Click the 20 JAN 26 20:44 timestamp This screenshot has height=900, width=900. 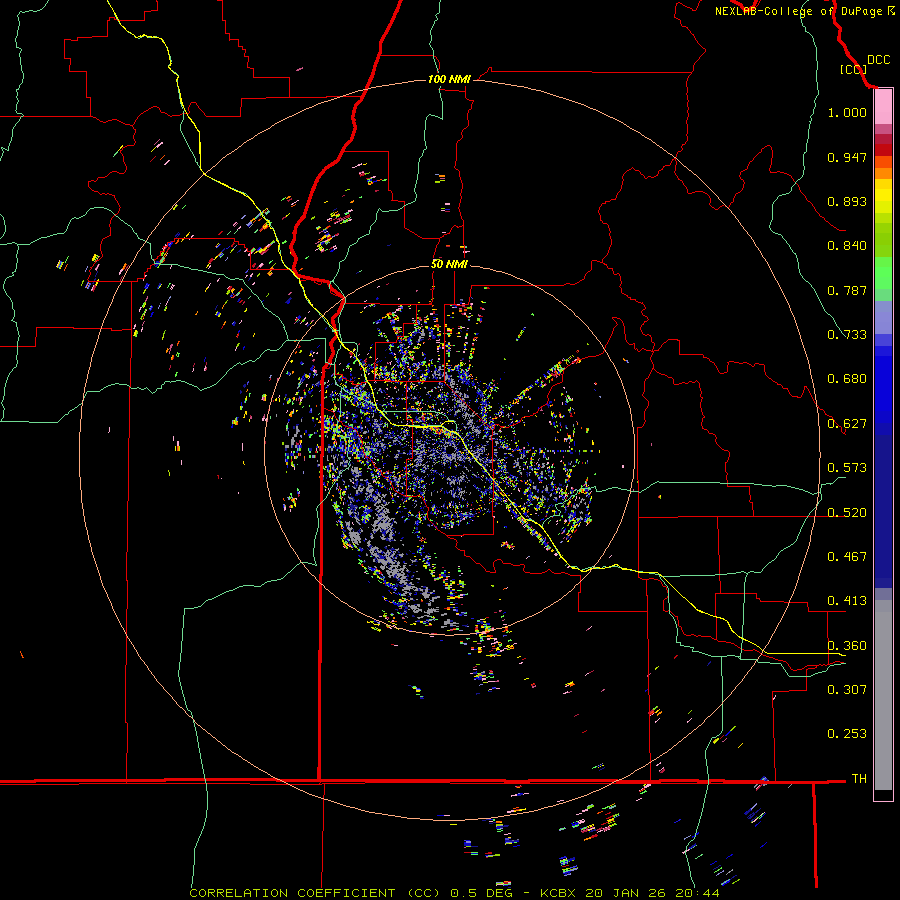click(x=652, y=893)
